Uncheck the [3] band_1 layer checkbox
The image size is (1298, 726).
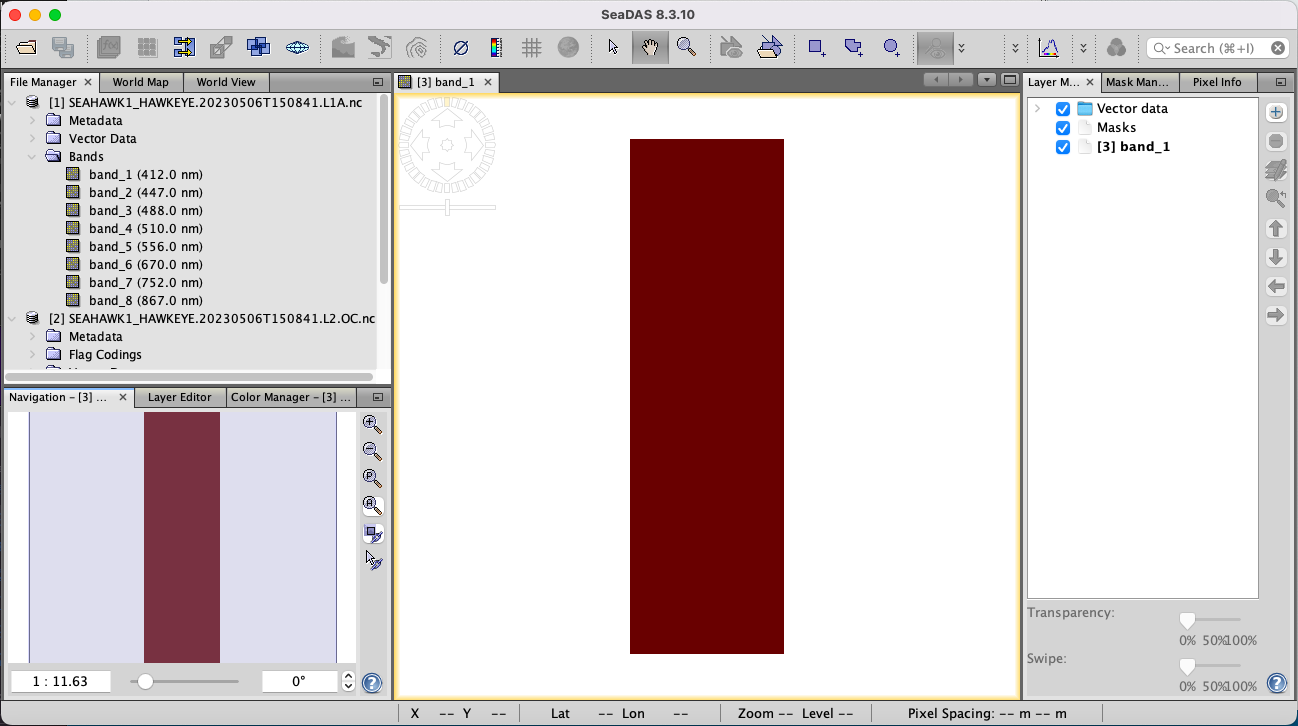point(1063,147)
